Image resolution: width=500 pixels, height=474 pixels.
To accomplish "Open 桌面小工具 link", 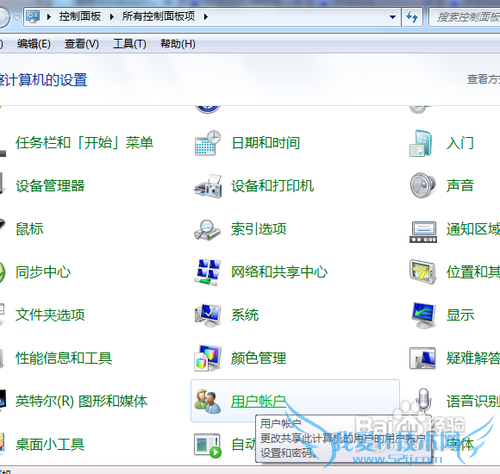I will pyautogui.click(x=50, y=444).
